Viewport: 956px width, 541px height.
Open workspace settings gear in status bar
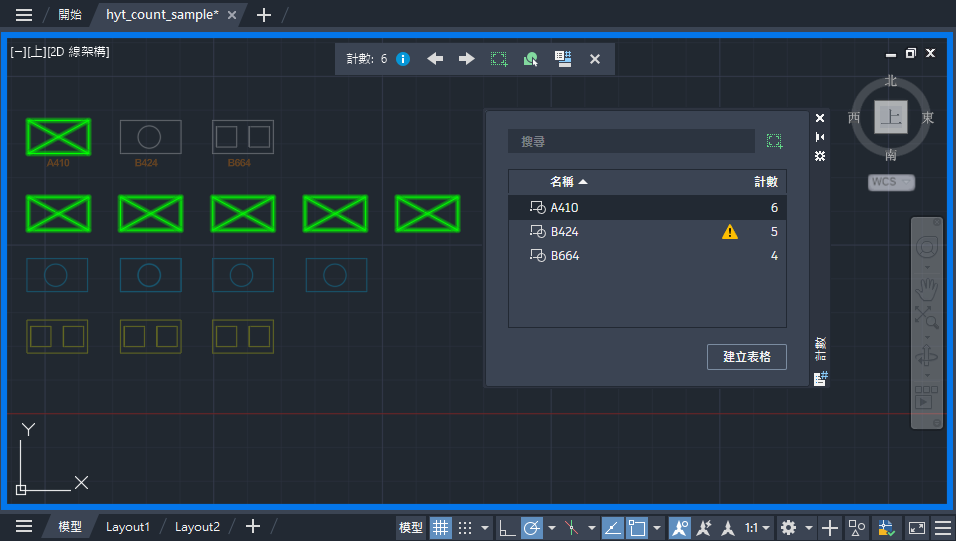[788, 527]
